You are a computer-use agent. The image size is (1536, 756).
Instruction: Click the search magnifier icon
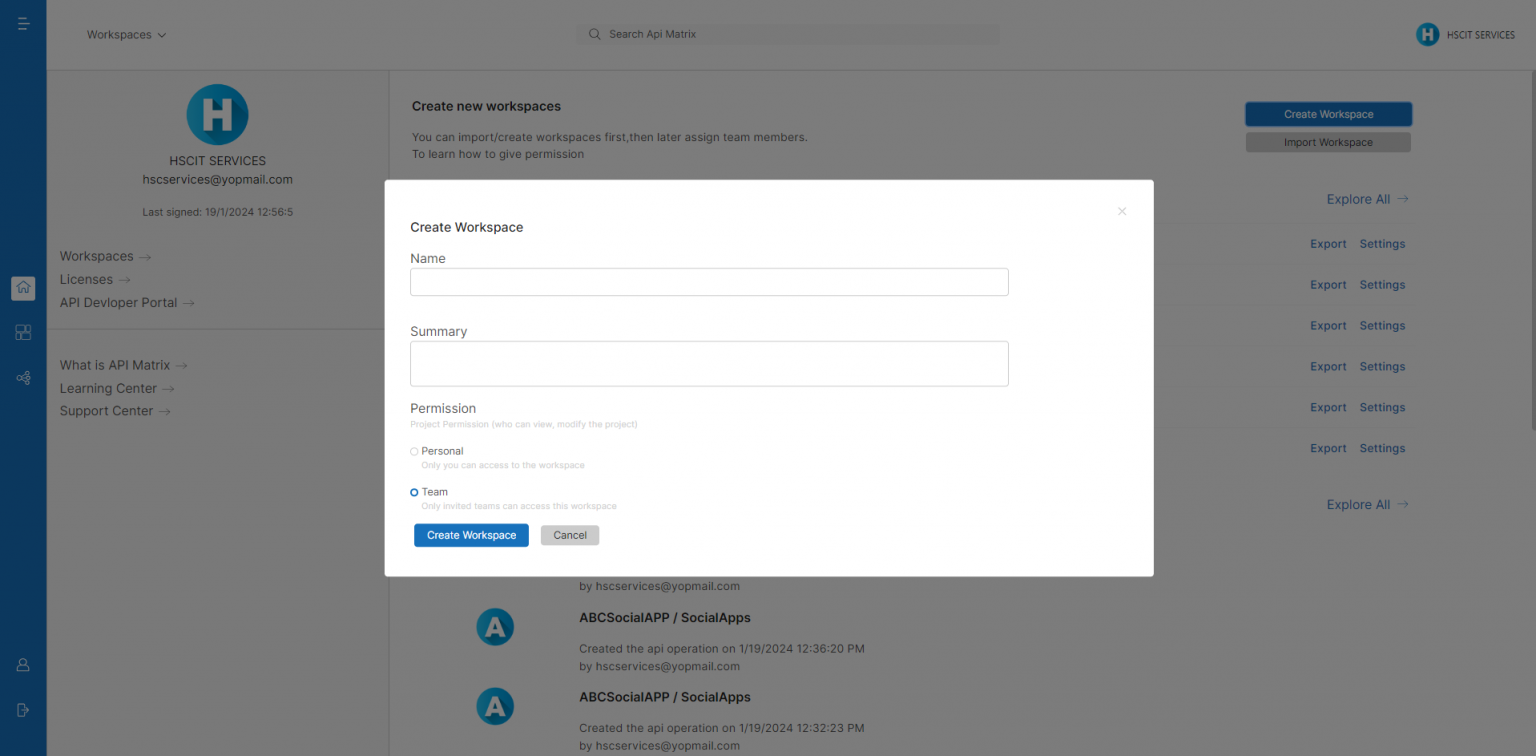coord(594,33)
